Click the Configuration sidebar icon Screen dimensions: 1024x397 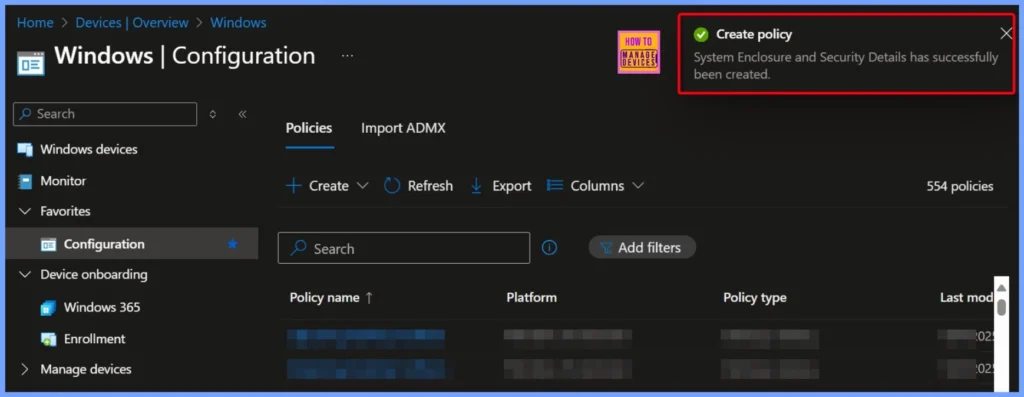[48, 244]
